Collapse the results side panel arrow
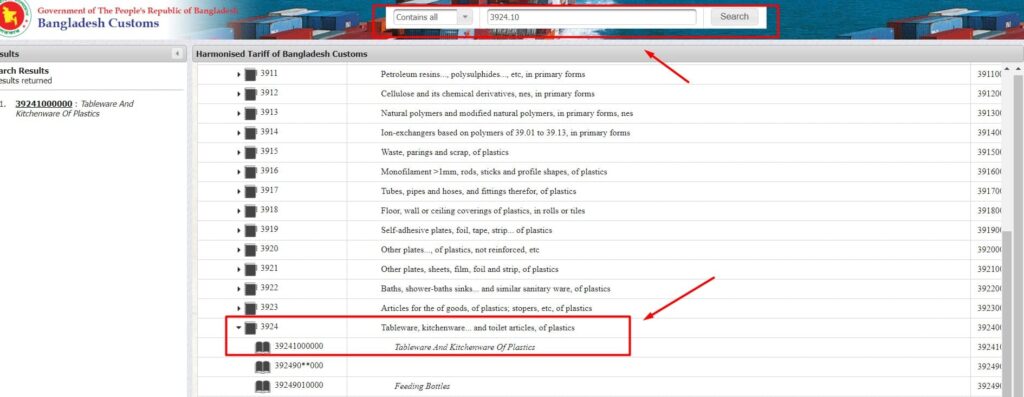The image size is (1024, 397). click(x=177, y=54)
